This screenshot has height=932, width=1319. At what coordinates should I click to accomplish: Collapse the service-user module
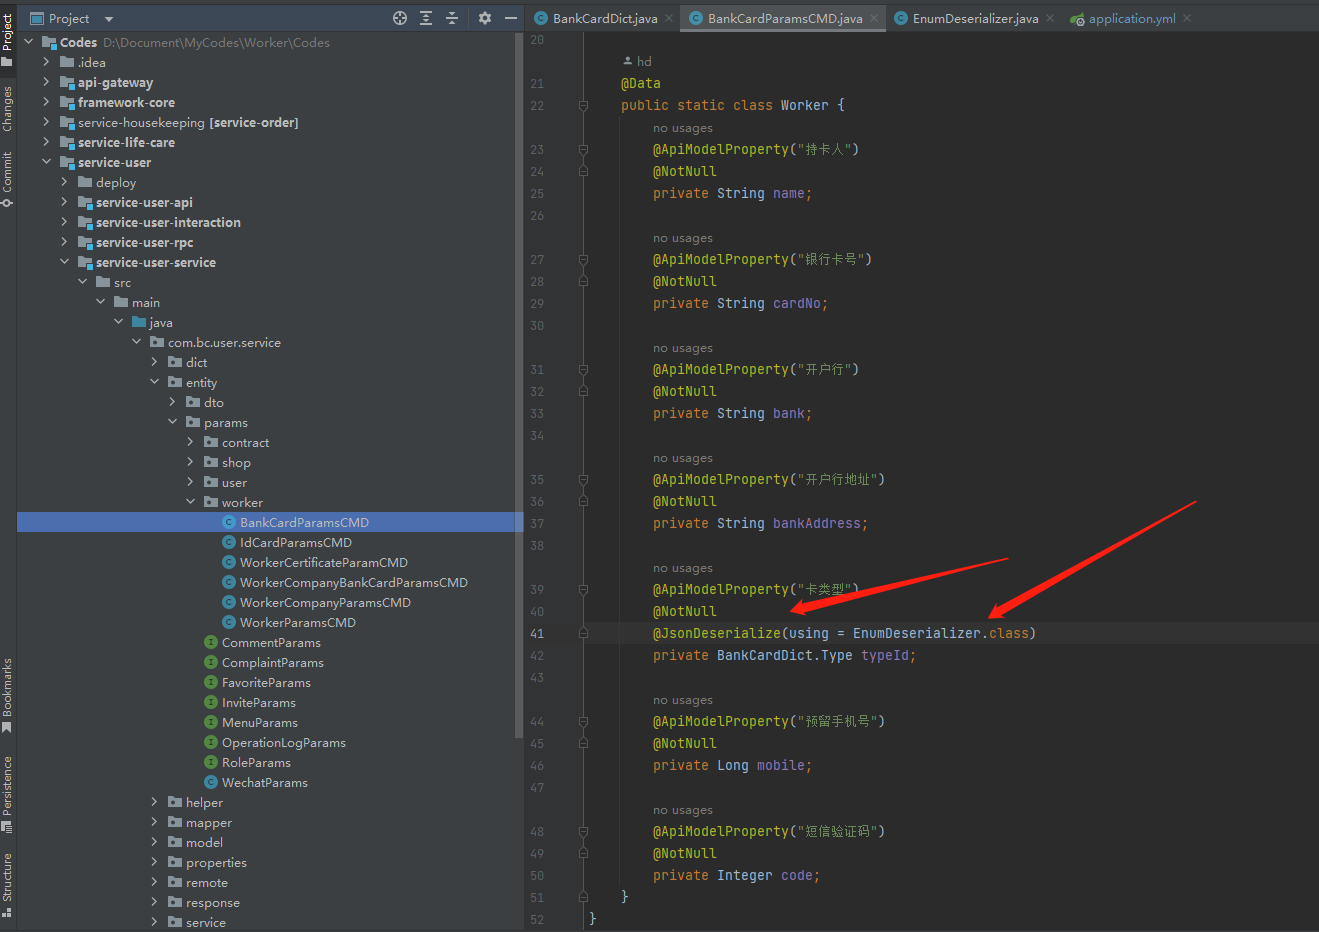coord(46,162)
